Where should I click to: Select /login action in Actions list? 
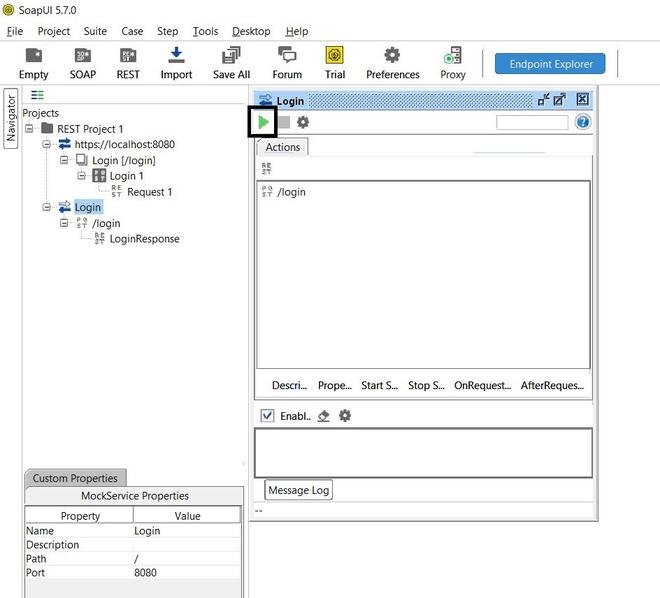tap(291, 192)
